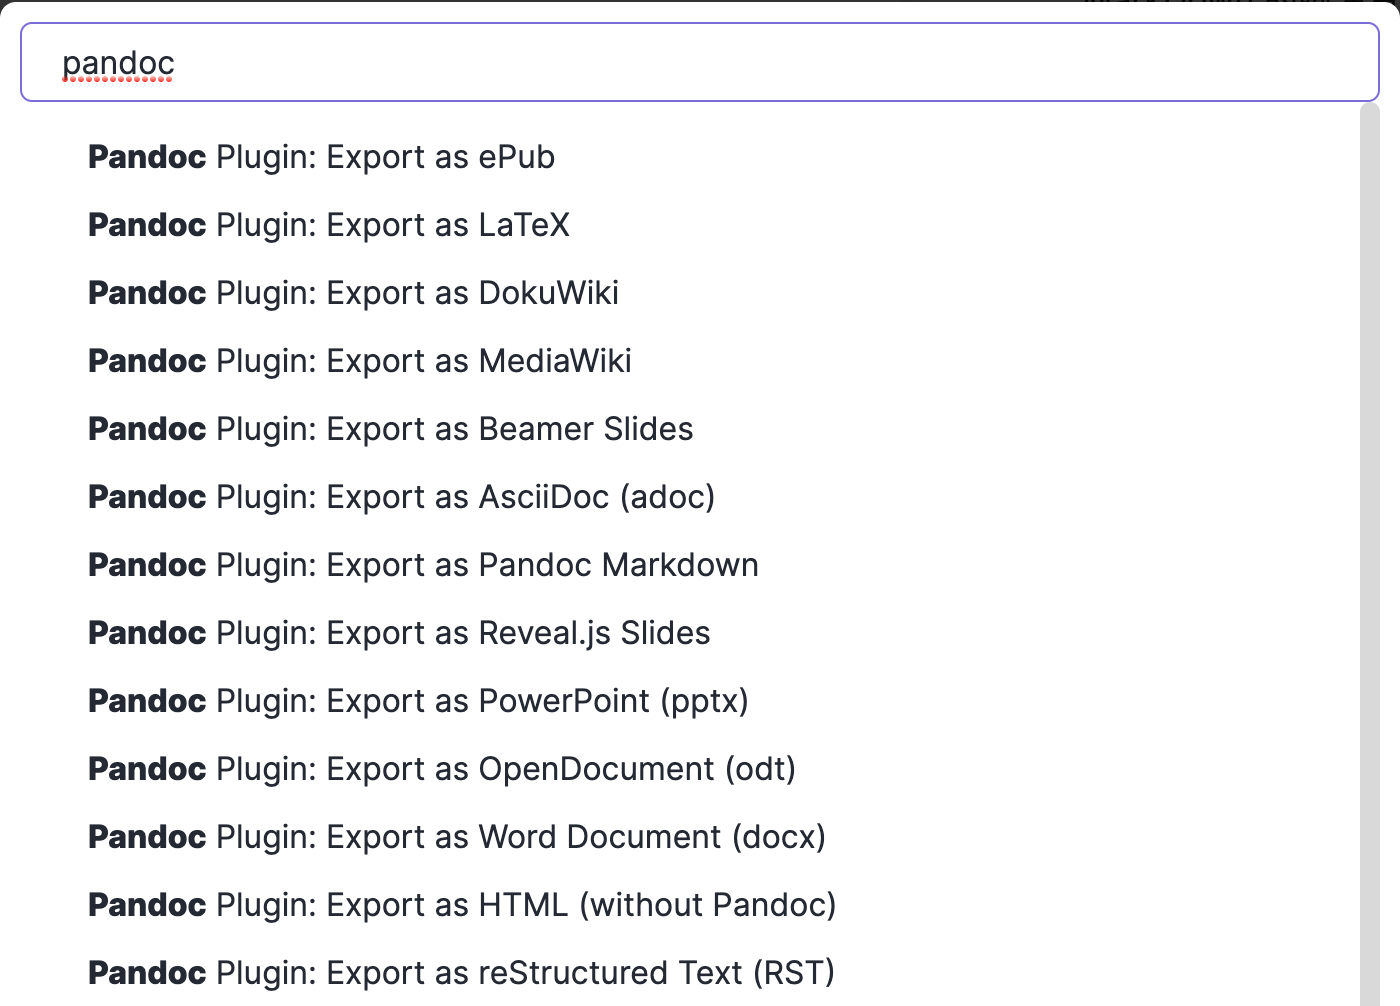Pick Export as Word Document (docx)
The width and height of the screenshot is (1400, 1006).
[x=457, y=837]
